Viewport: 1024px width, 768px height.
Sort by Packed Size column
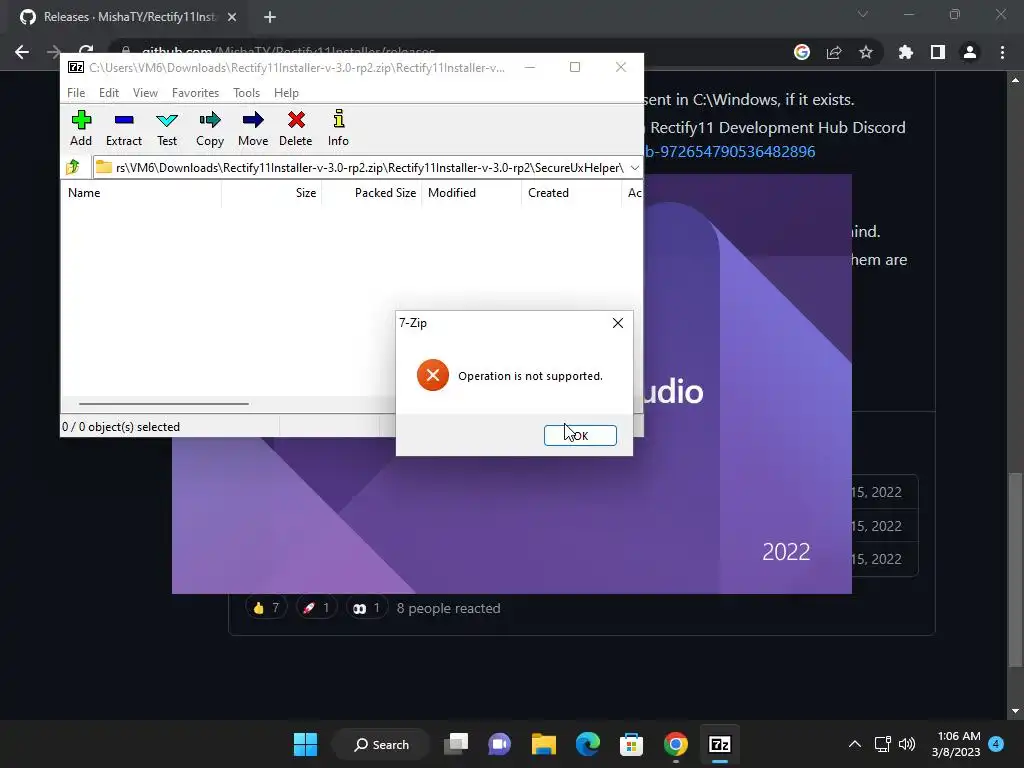click(371, 193)
